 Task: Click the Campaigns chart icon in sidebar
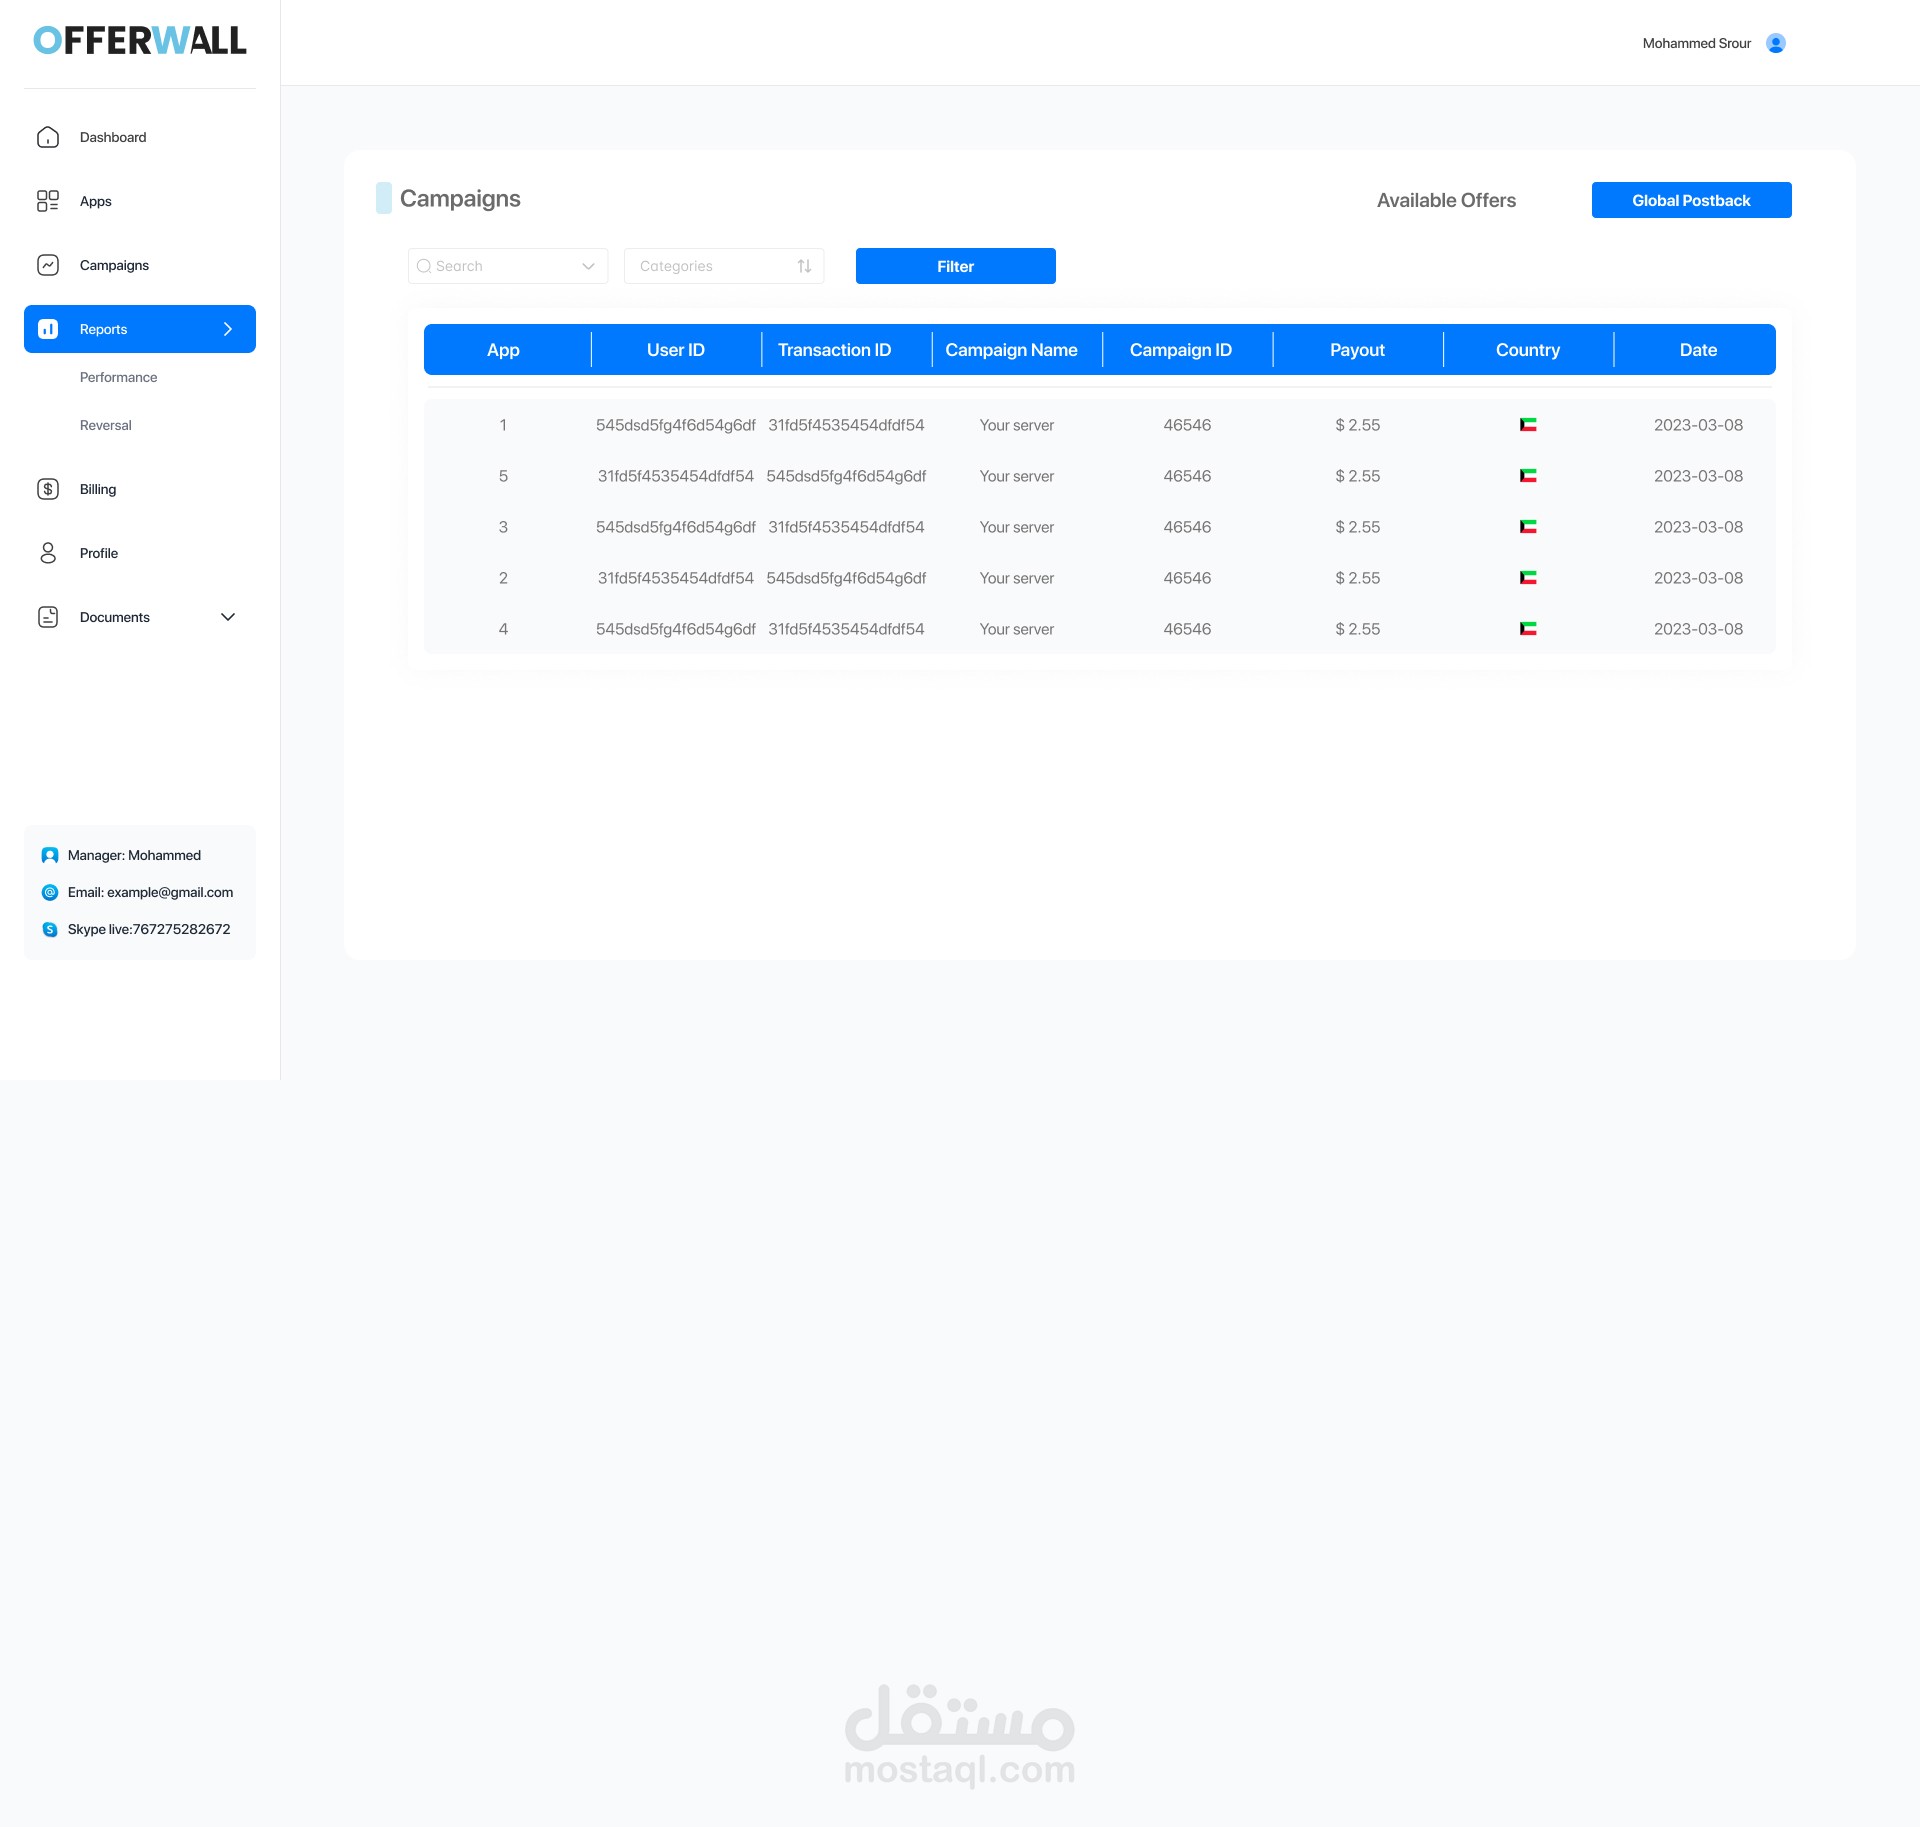point(48,265)
